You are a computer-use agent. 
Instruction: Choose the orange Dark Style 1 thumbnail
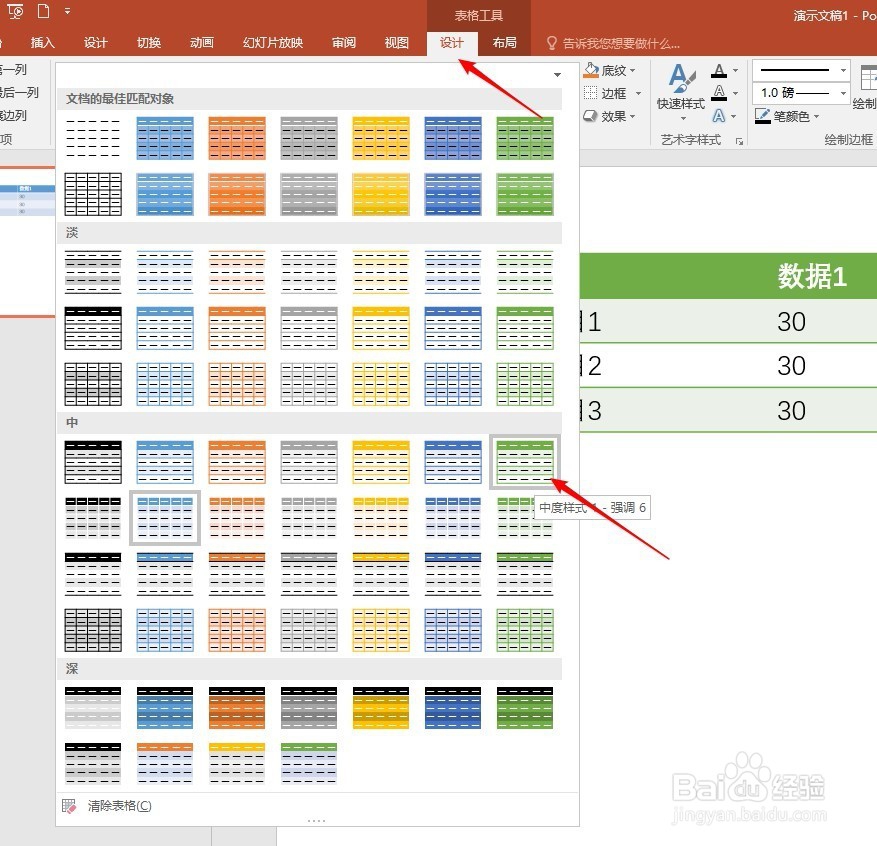click(x=237, y=708)
